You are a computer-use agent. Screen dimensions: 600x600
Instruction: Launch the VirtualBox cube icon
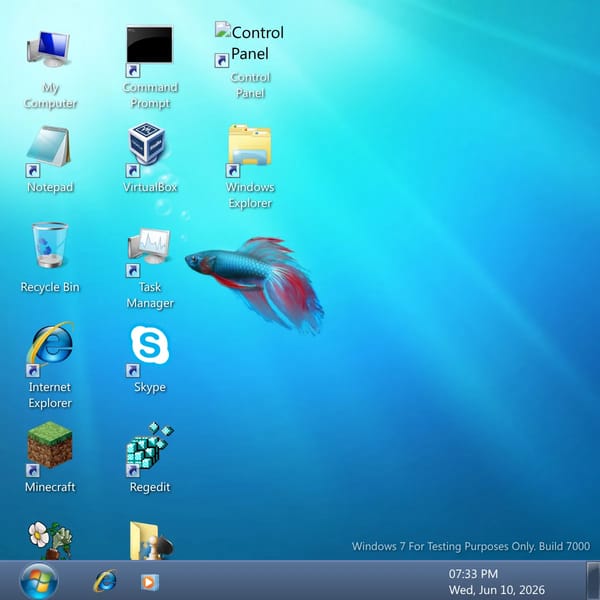pos(147,142)
